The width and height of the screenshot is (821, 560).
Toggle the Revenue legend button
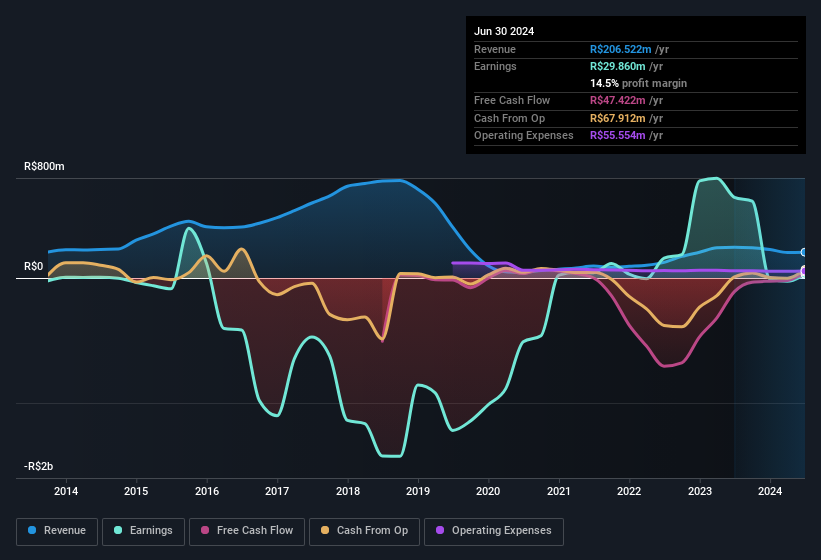coord(57,531)
